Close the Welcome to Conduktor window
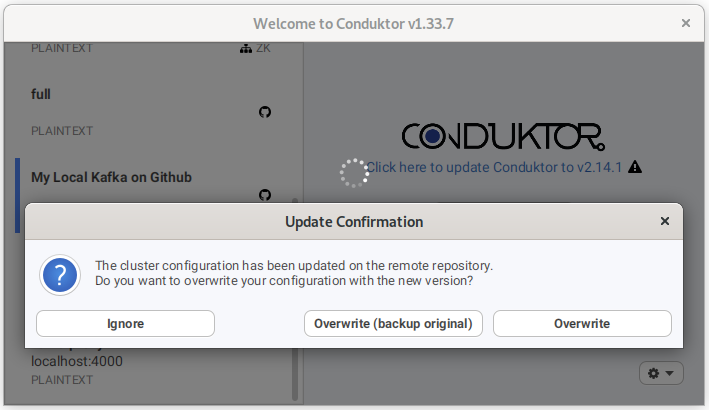This screenshot has height=410, width=709. (x=686, y=23)
